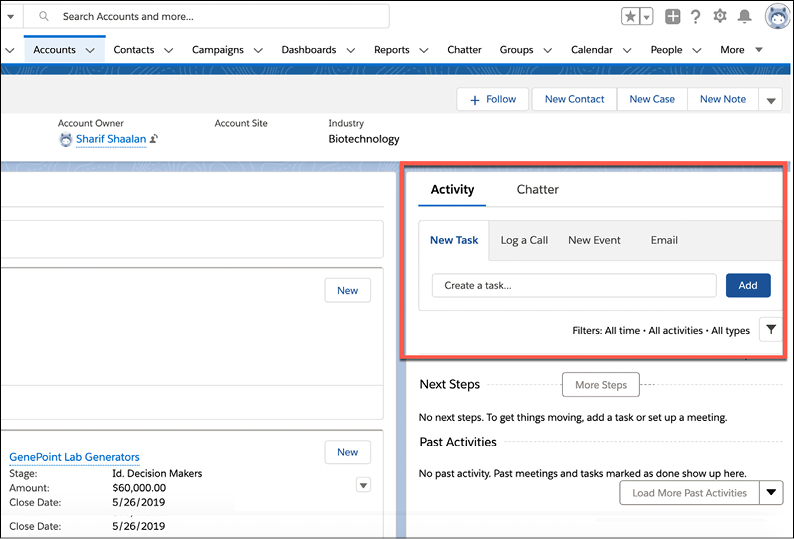
Task: Click the account owner avatar icon
Action: coord(65,139)
